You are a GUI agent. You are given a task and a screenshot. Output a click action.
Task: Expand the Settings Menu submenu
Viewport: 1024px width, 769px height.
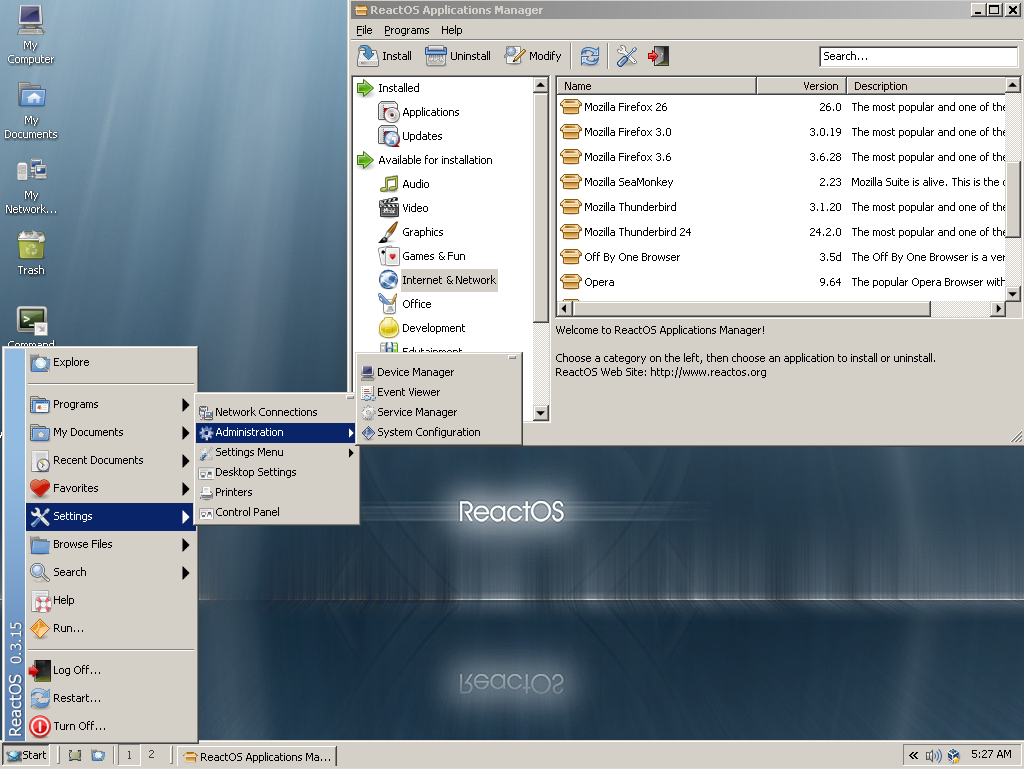click(250, 452)
